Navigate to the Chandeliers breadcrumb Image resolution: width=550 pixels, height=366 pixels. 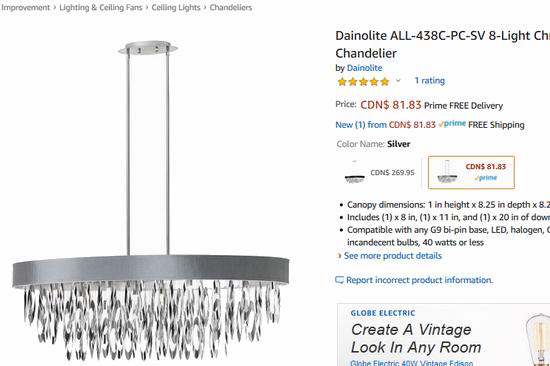point(231,7)
